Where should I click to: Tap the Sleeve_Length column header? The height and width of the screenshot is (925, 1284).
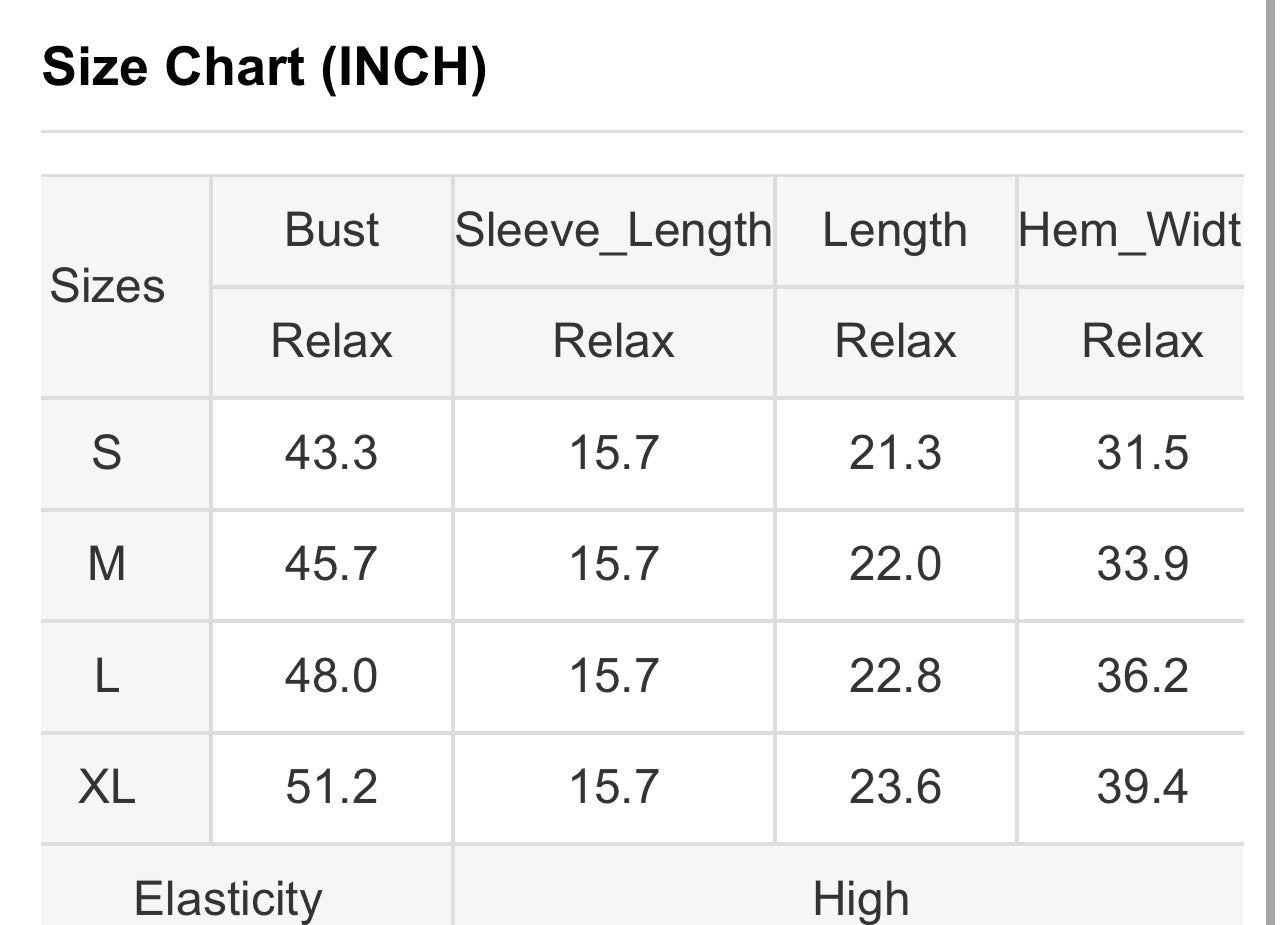(613, 231)
